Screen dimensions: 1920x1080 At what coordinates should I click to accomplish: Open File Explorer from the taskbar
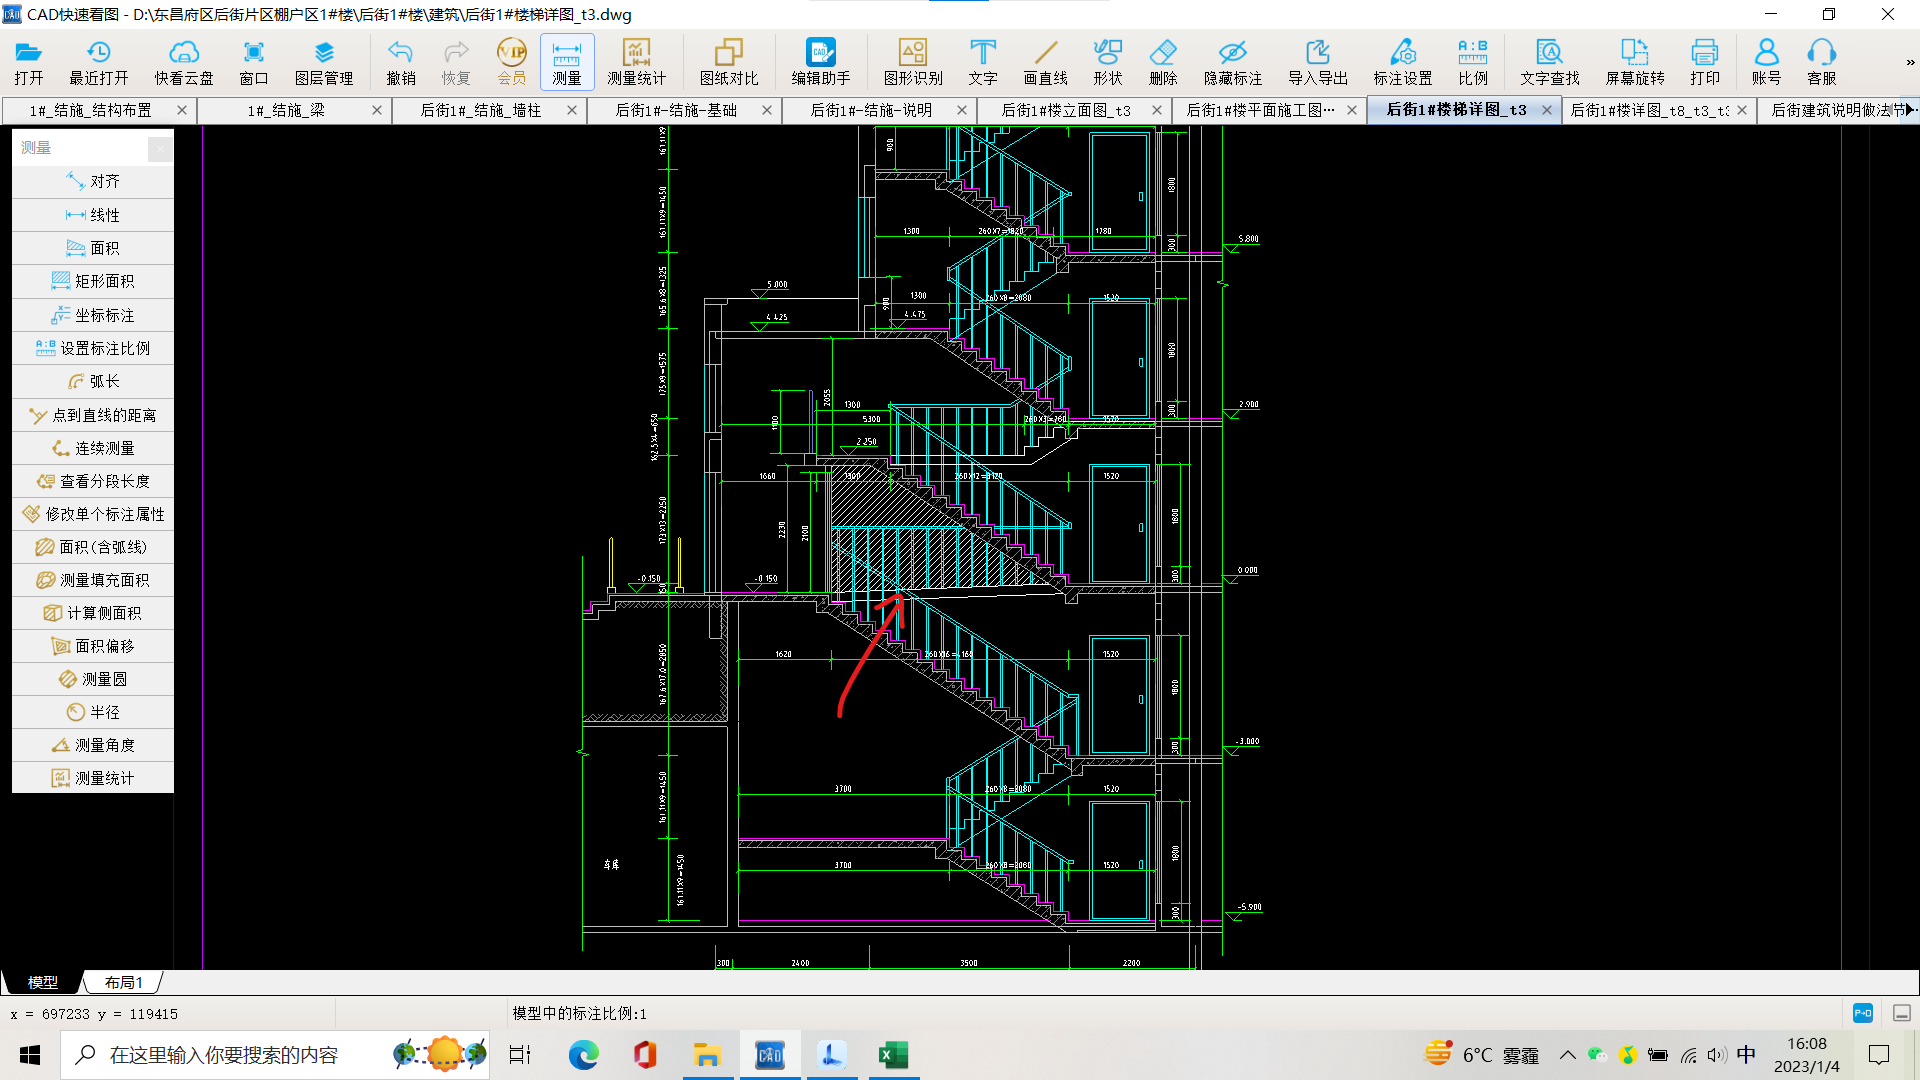tap(707, 1055)
